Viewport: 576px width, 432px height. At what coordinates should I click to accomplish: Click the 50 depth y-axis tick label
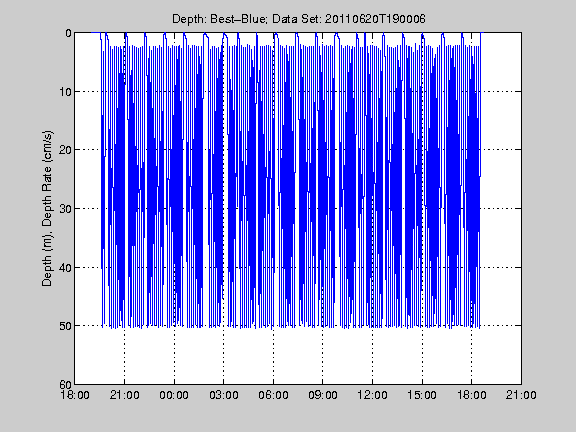click(x=65, y=326)
